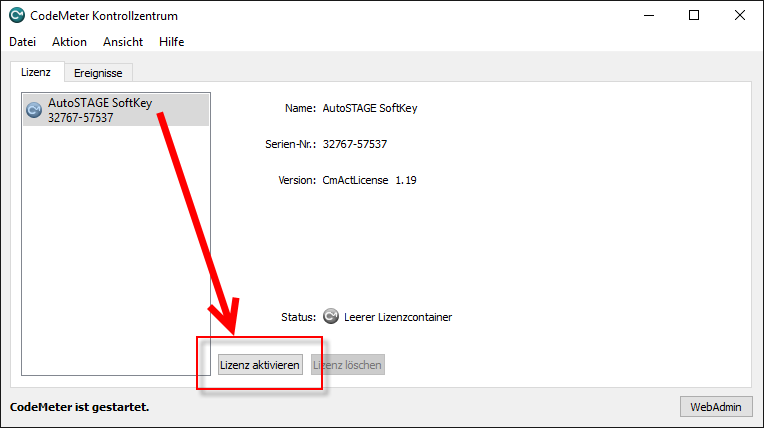The image size is (764, 428).
Task: Select the Lizenz tab
Action: pos(37,72)
